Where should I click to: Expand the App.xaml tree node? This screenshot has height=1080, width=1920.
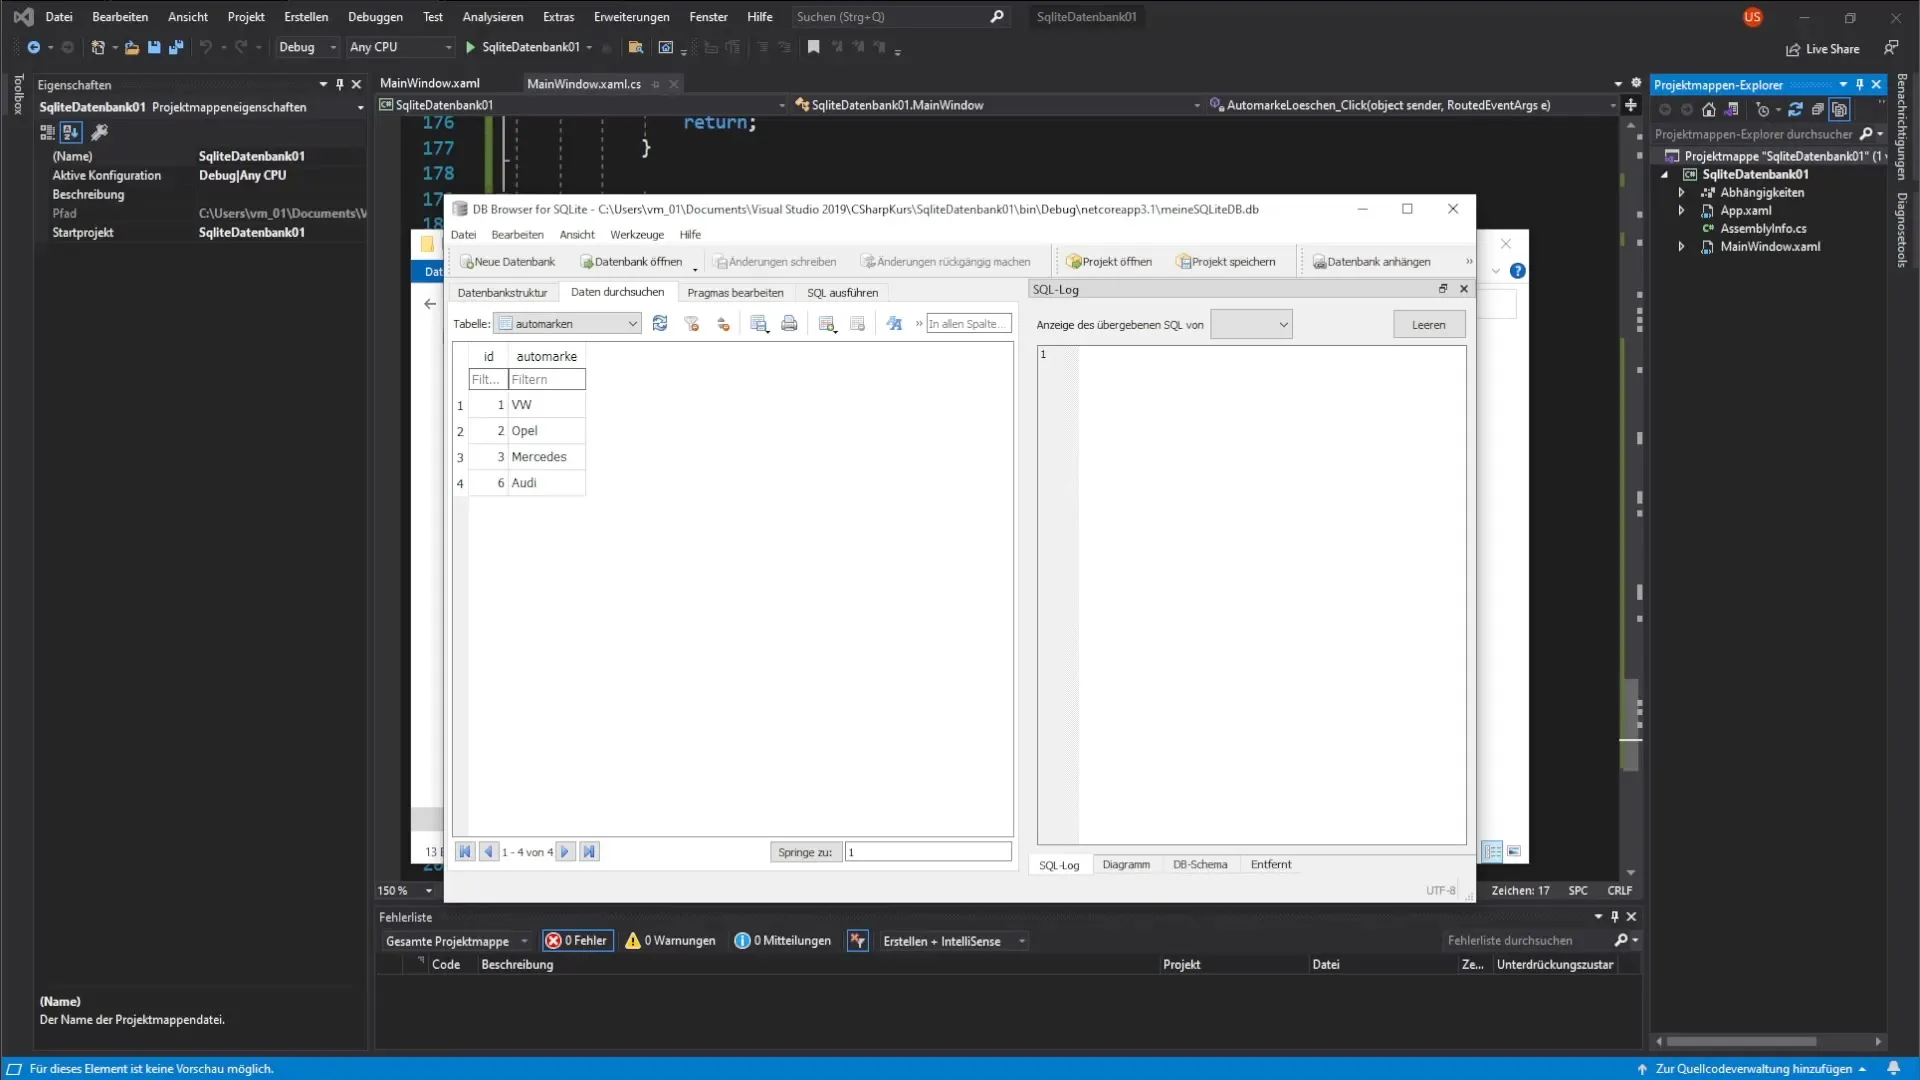click(1681, 210)
